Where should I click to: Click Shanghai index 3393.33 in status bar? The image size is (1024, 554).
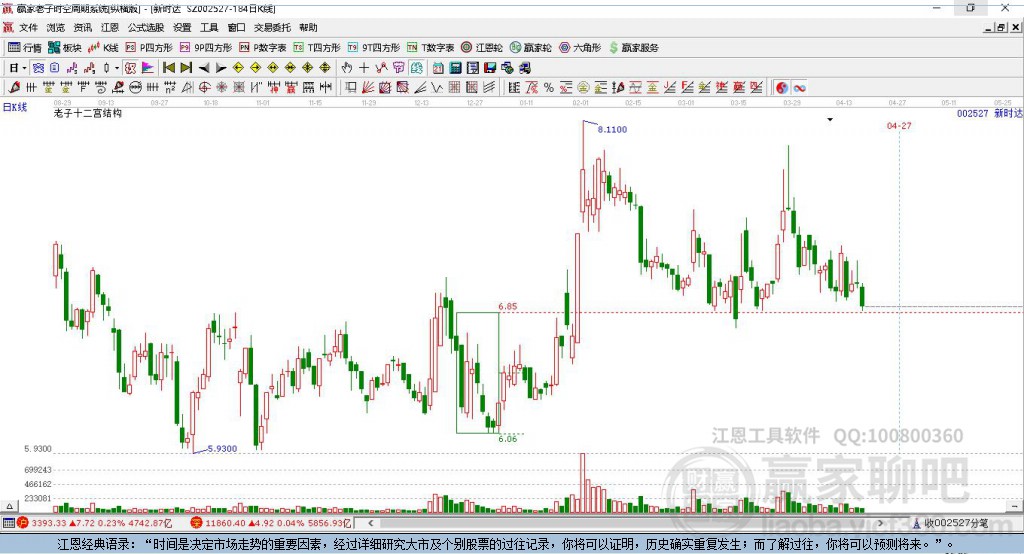(x=48, y=523)
